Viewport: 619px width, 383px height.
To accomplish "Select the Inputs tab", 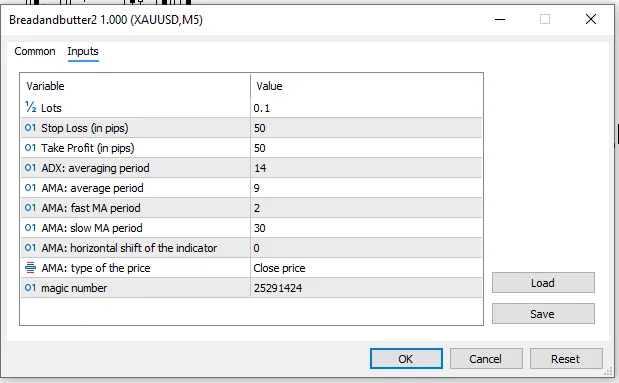I will [83, 51].
